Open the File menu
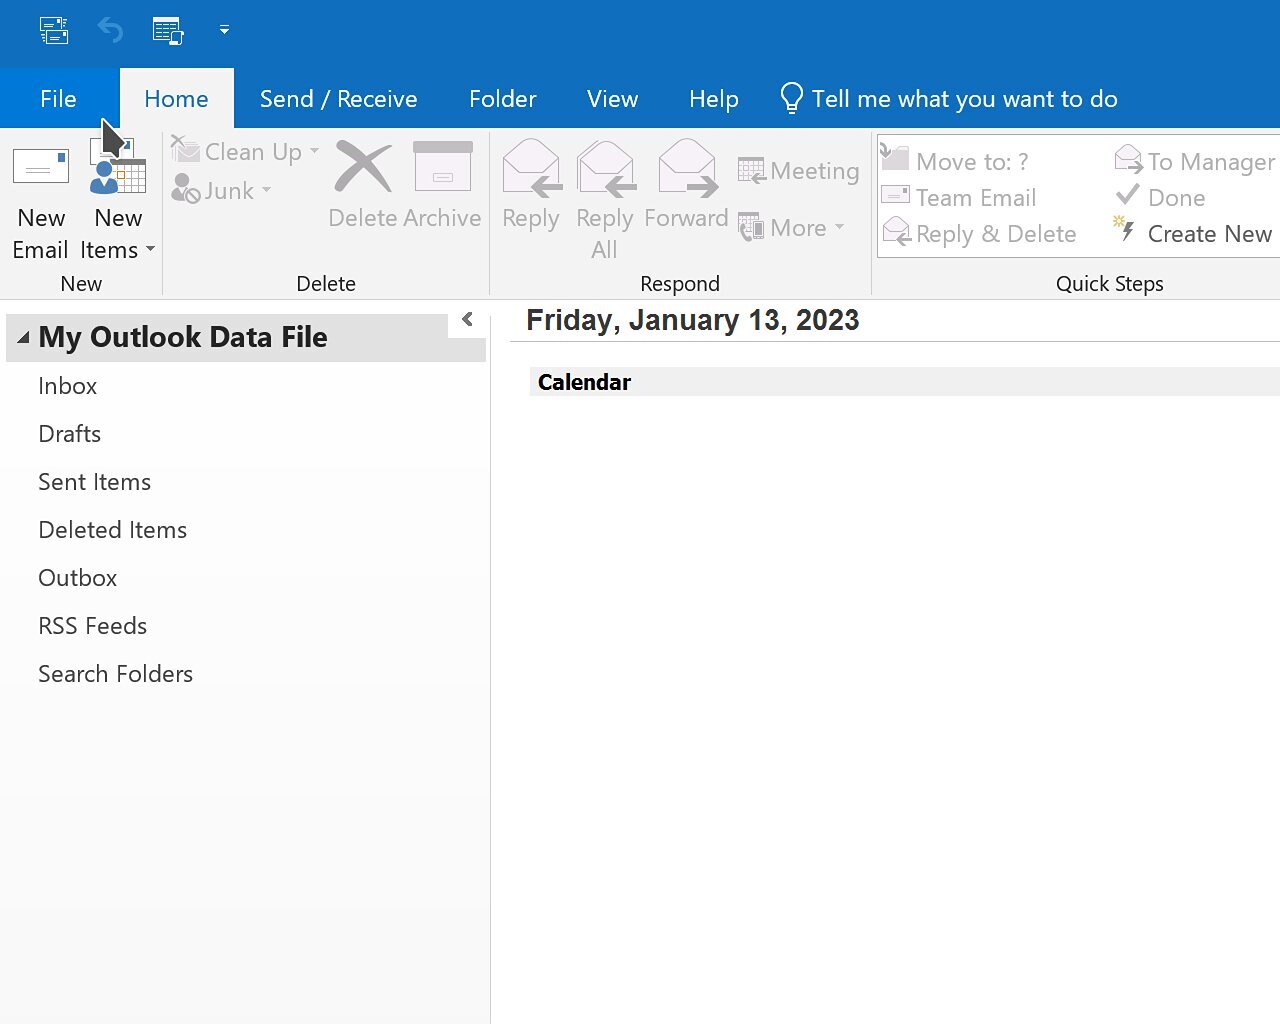1280x1024 pixels. tap(58, 98)
